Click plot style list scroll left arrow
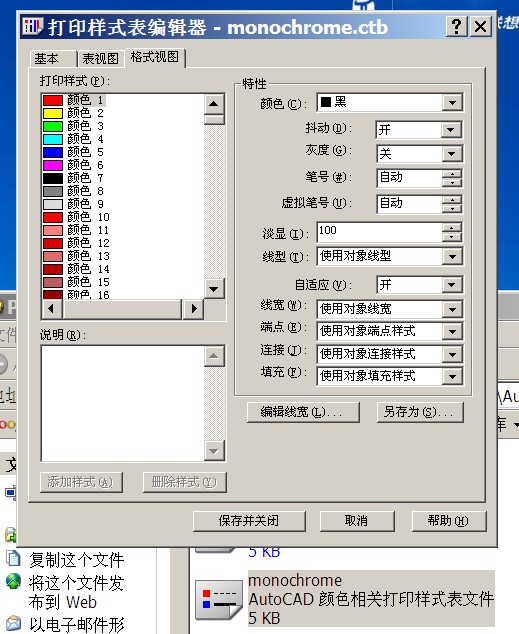Viewport: 519px width, 634px height. [51, 309]
